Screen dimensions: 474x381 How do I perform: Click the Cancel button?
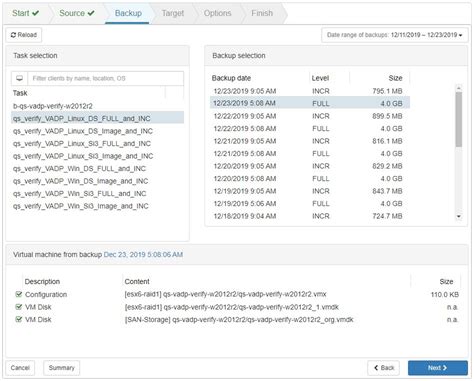pos(20,368)
